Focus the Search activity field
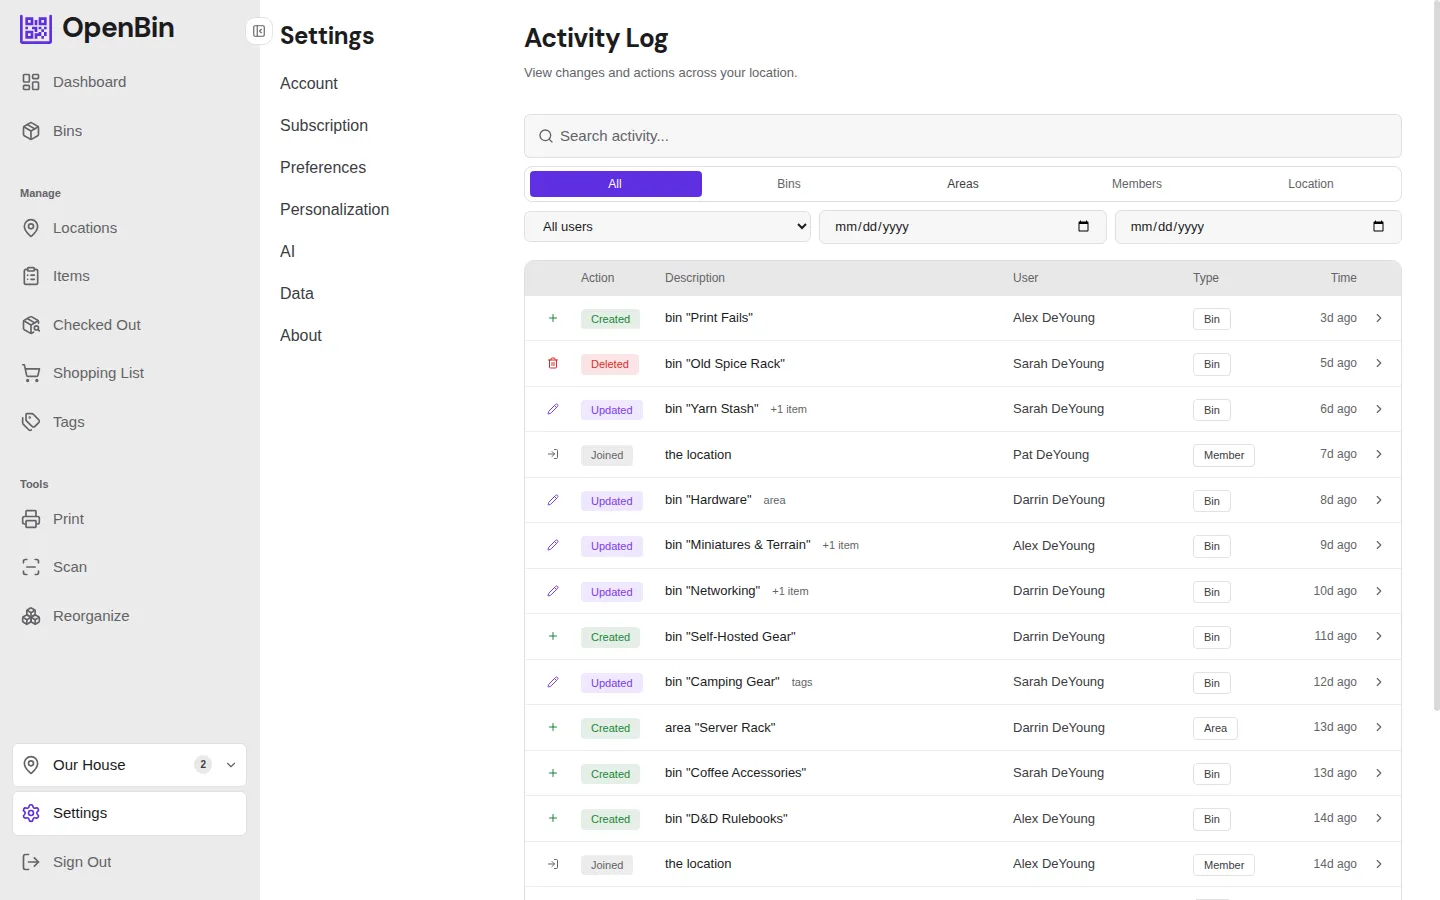The width and height of the screenshot is (1440, 900). pos(963,136)
